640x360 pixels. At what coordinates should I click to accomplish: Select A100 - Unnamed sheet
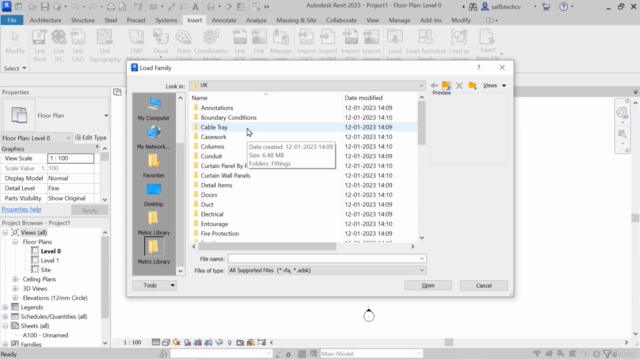[x=45, y=335]
